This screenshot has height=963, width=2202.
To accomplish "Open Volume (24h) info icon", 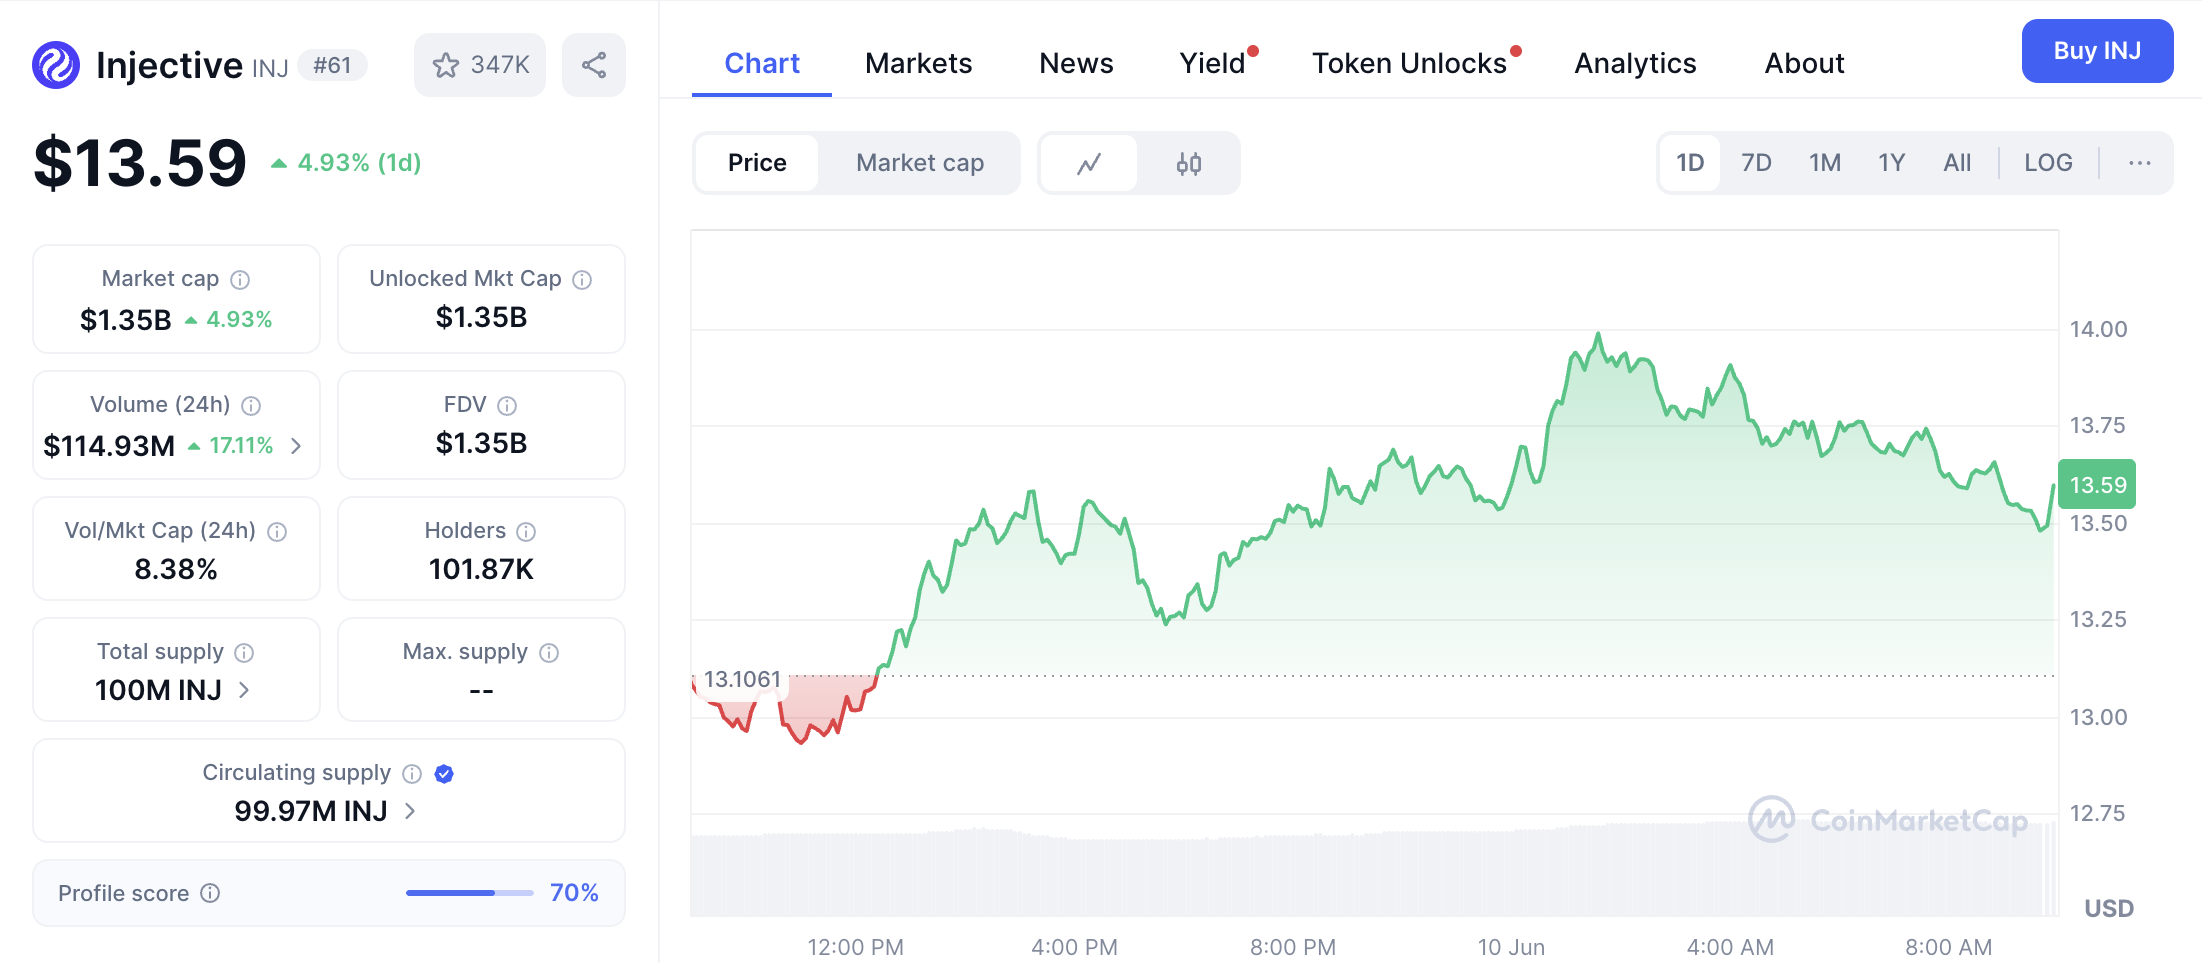I will tap(251, 405).
